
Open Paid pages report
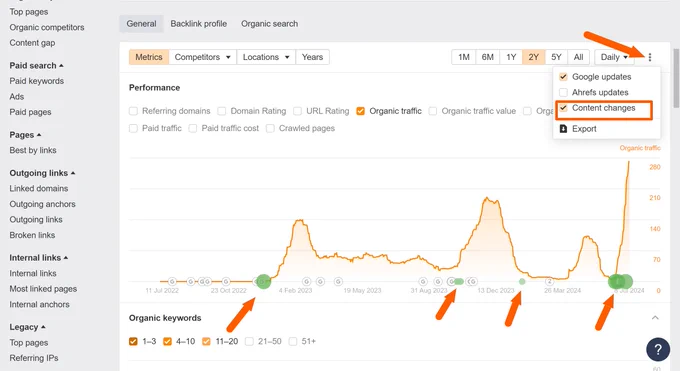(30, 112)
